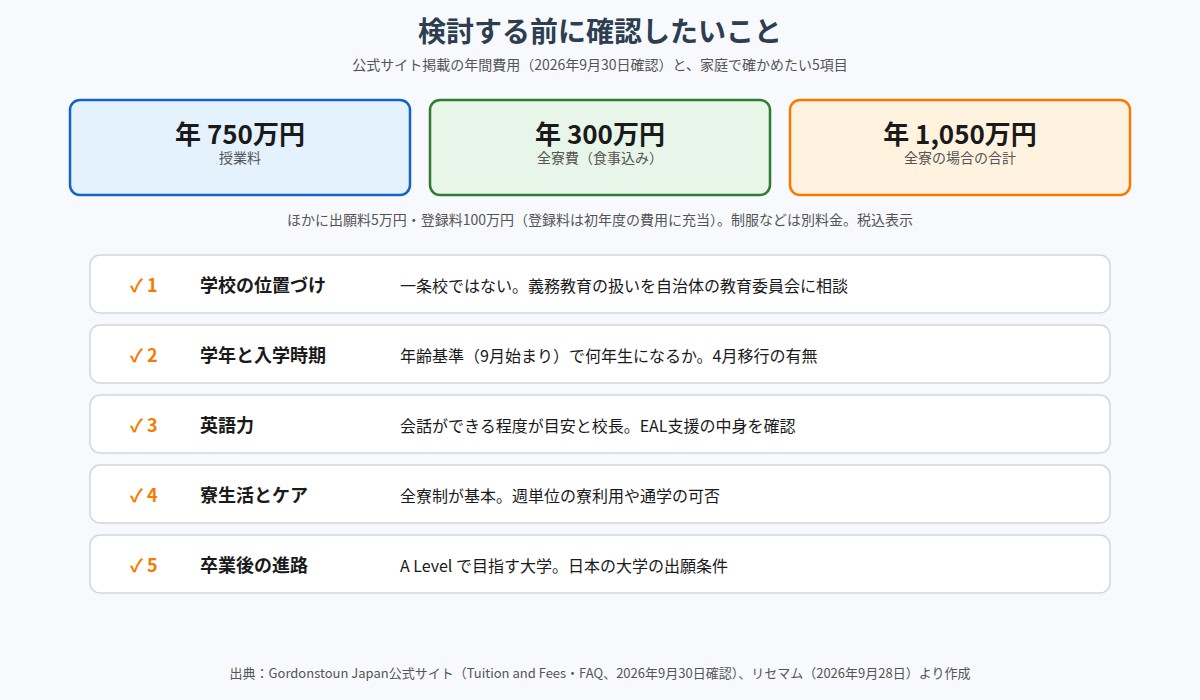Click check mark 5 beside 卒業後の進路

point(143,565)
